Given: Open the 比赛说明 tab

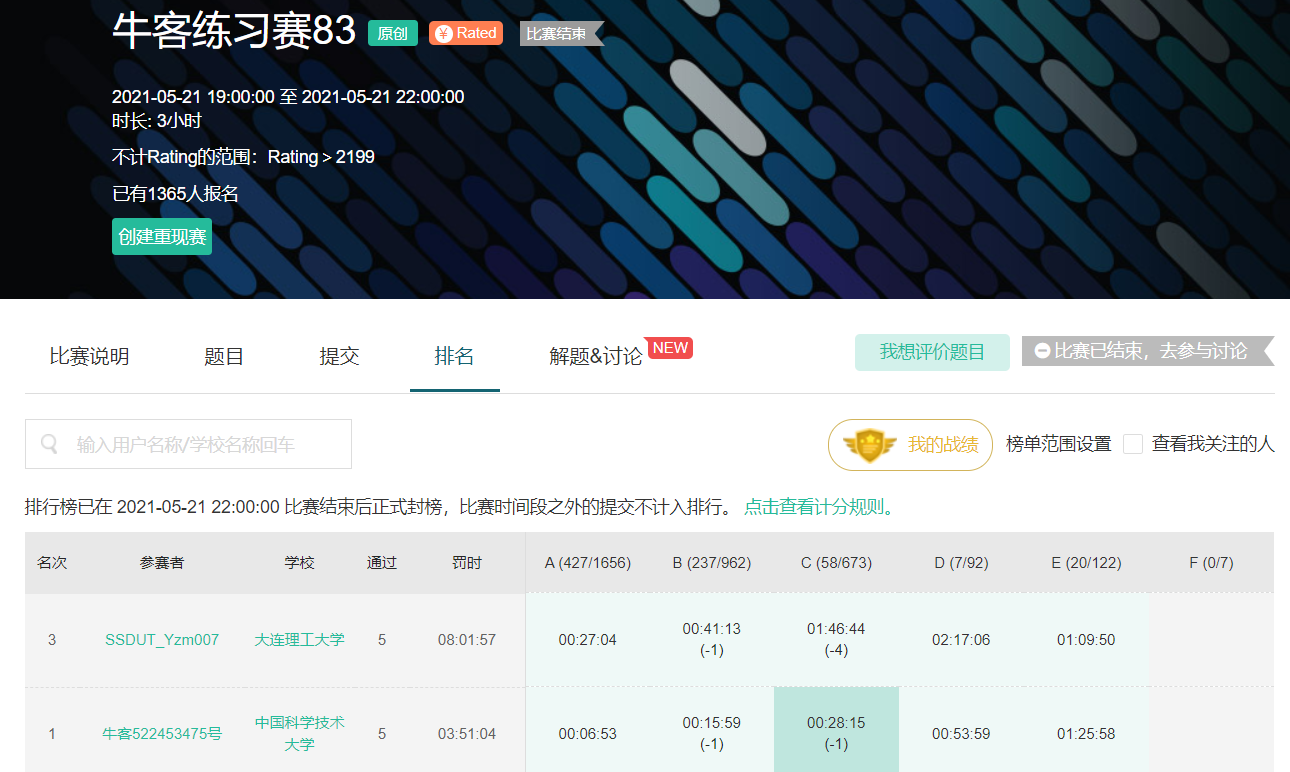Looking at the screenshot, I should click(89, 356).
